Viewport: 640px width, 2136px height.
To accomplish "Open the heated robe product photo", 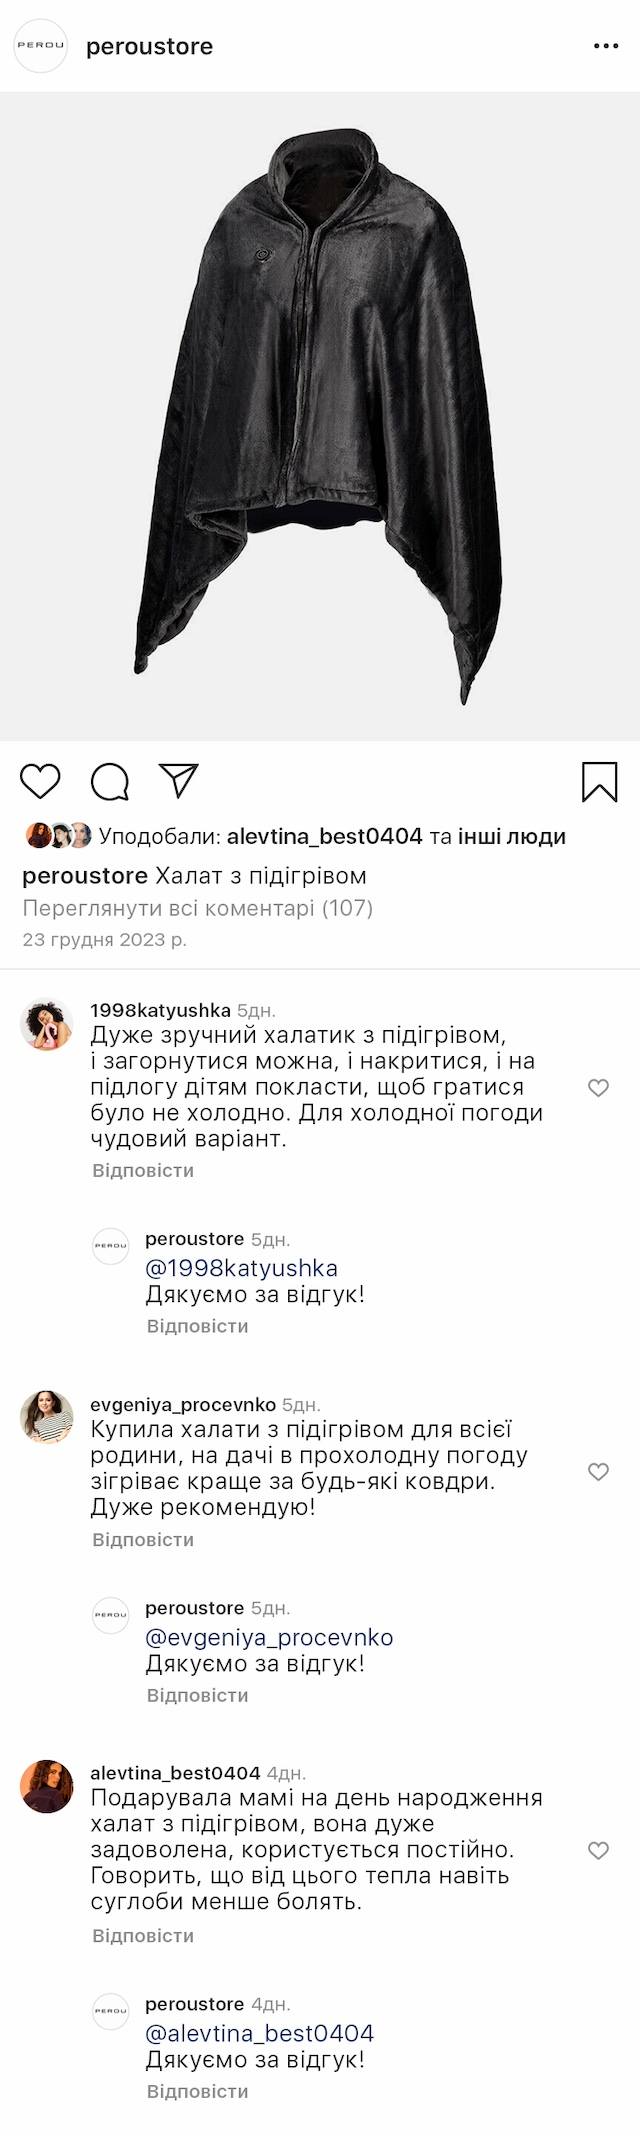I will [x=320, y=416].
